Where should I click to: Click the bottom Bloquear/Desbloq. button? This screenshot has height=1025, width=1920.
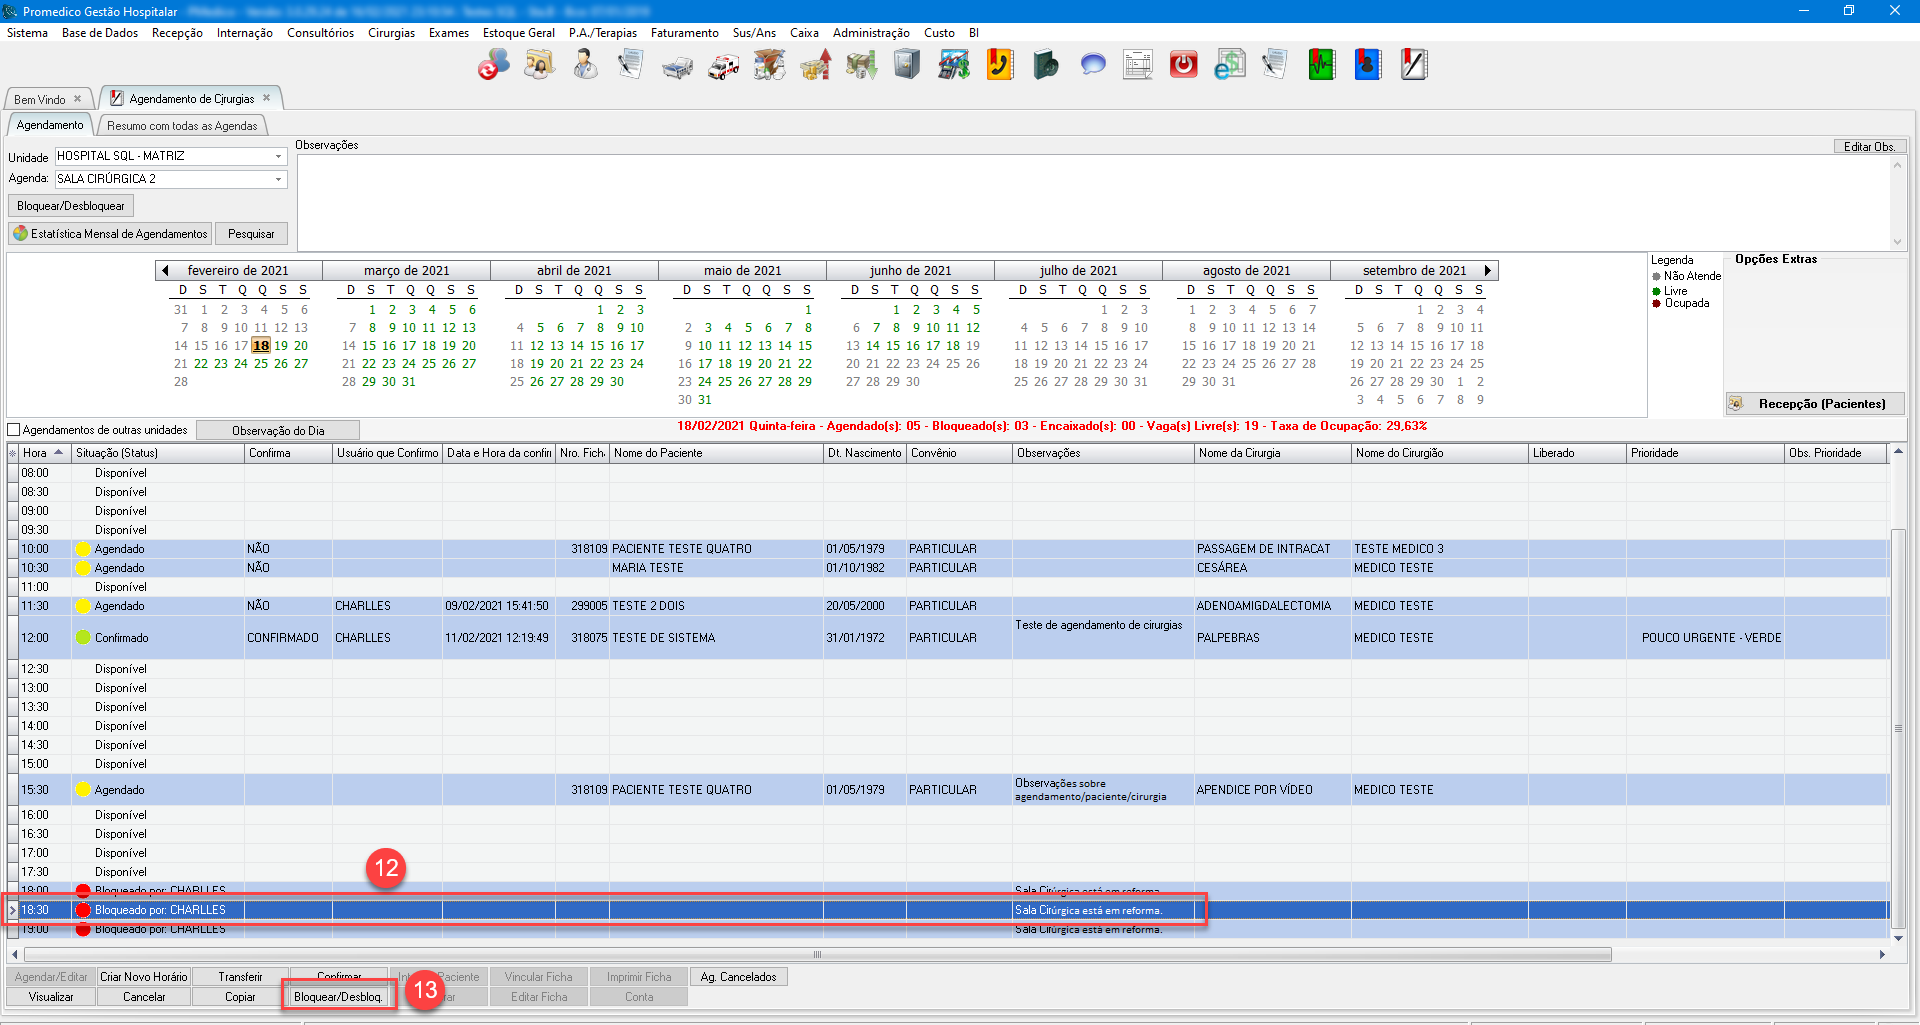(x=338, y=997)
